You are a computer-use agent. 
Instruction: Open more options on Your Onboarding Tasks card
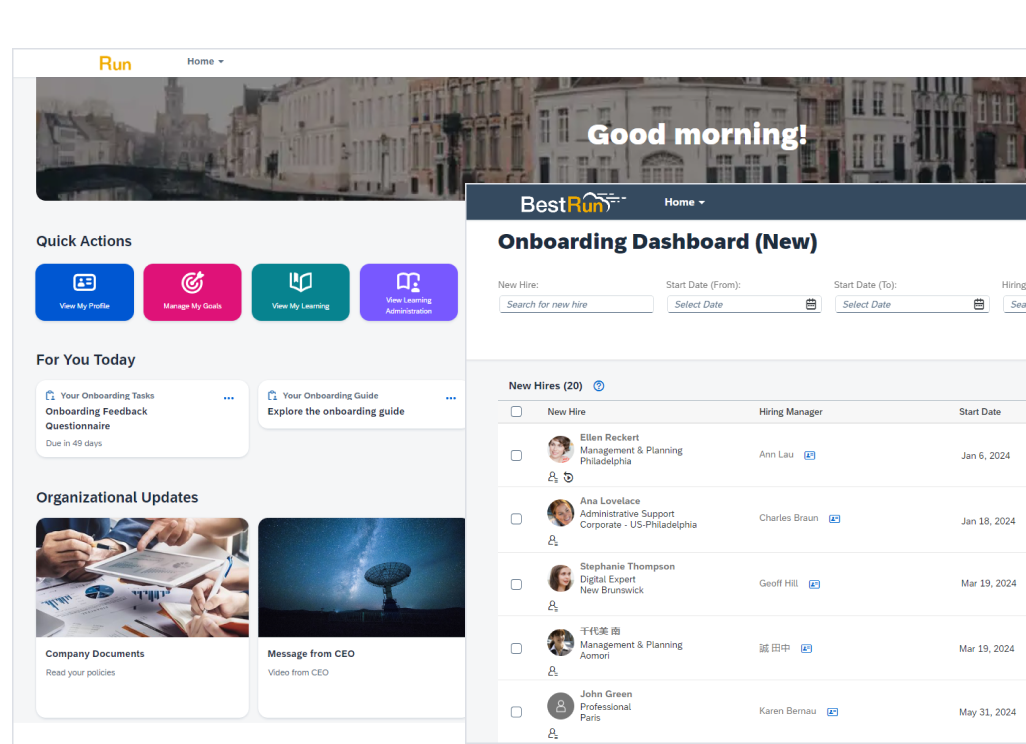point(228,398)
